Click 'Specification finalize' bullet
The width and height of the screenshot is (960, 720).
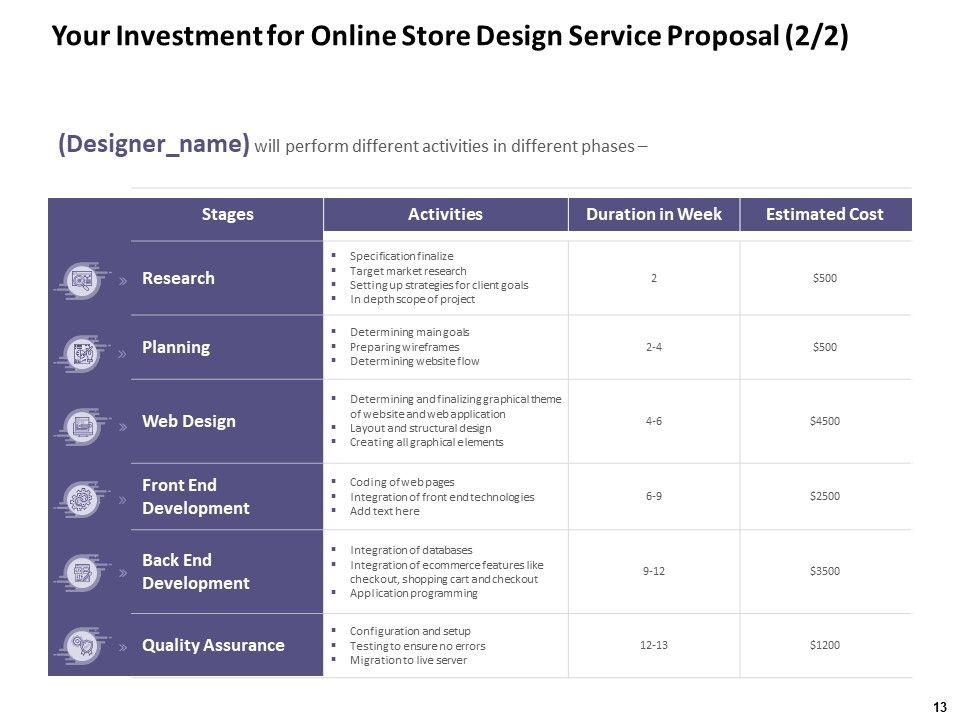point(402,256)
